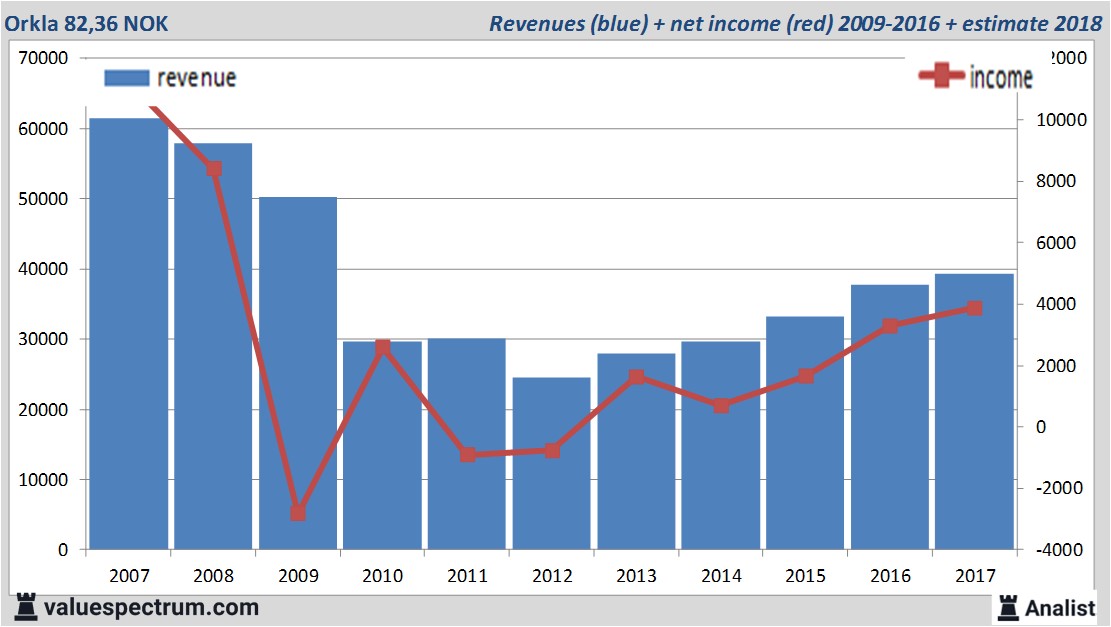Select the 2014 revenue bar
This screenshot has height=627, width=1111.
(721, 445)
